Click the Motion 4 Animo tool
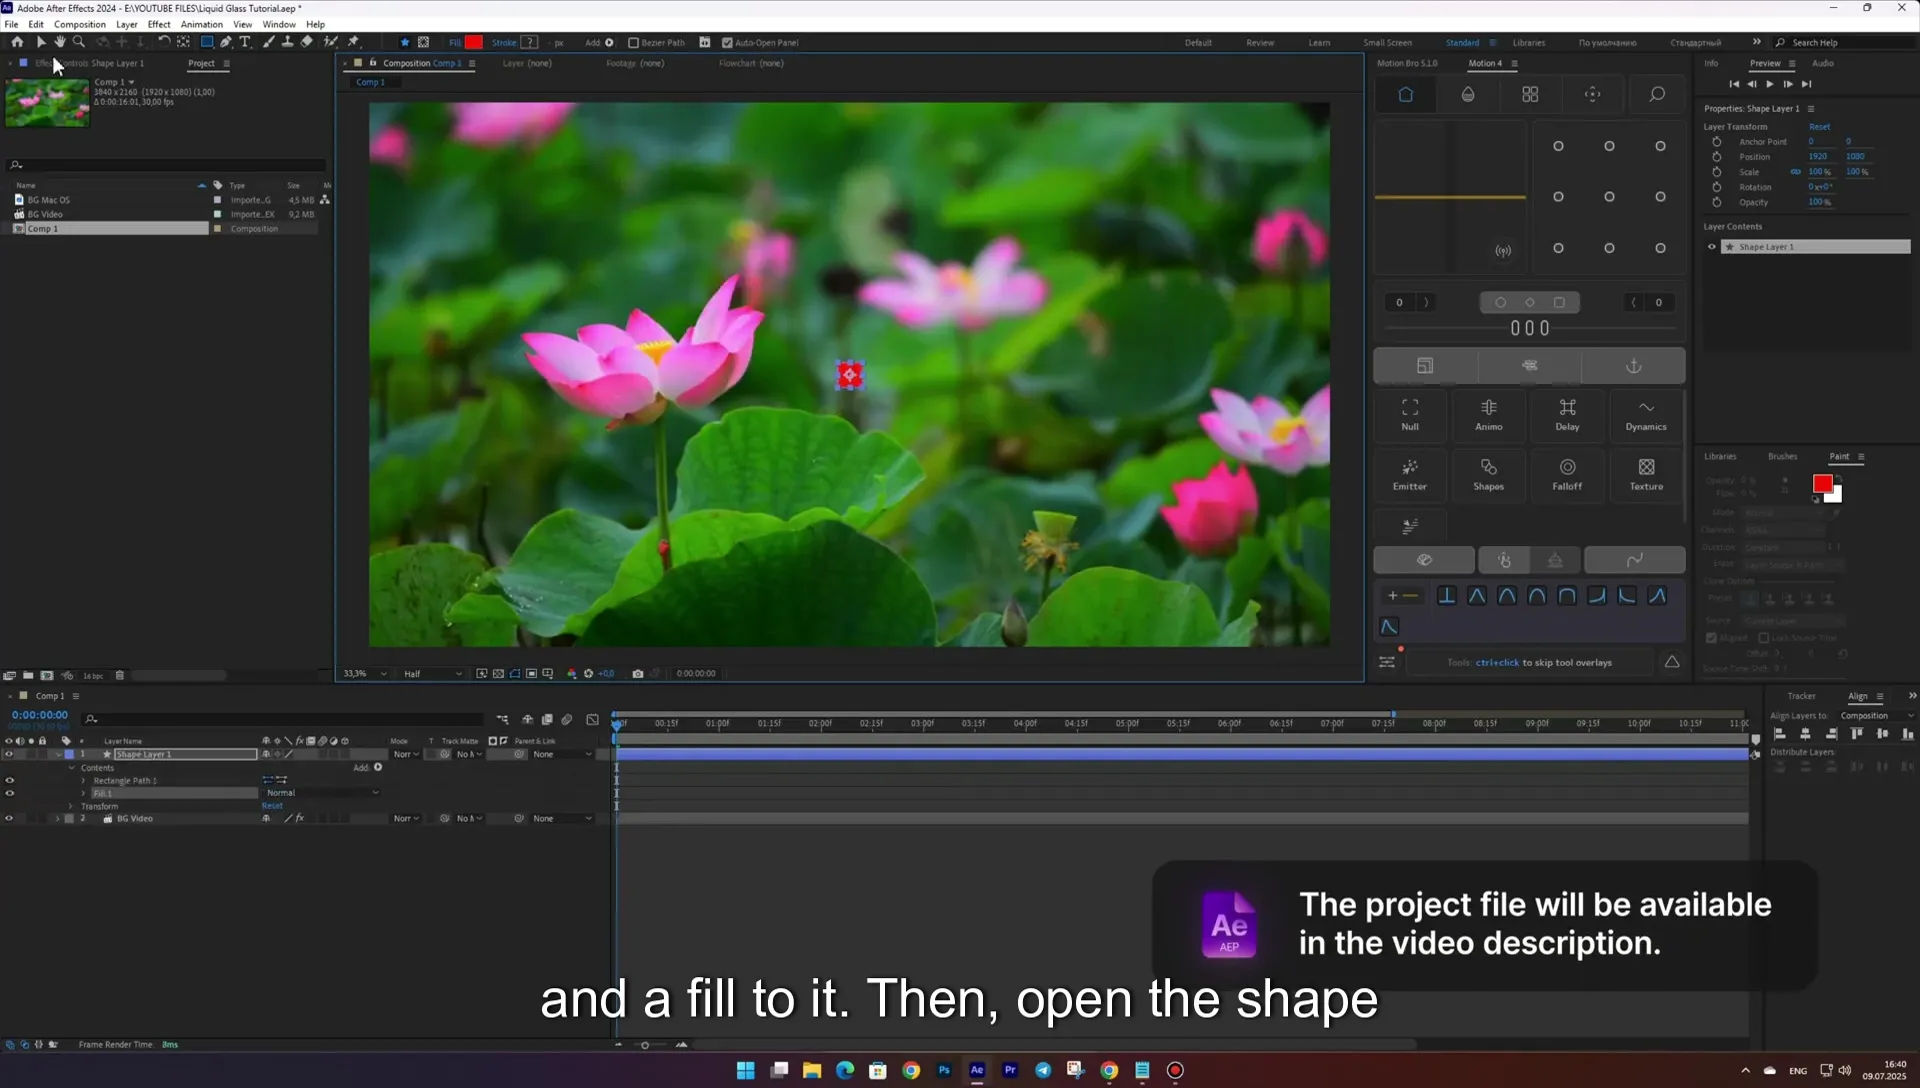 coord(1489,414)
